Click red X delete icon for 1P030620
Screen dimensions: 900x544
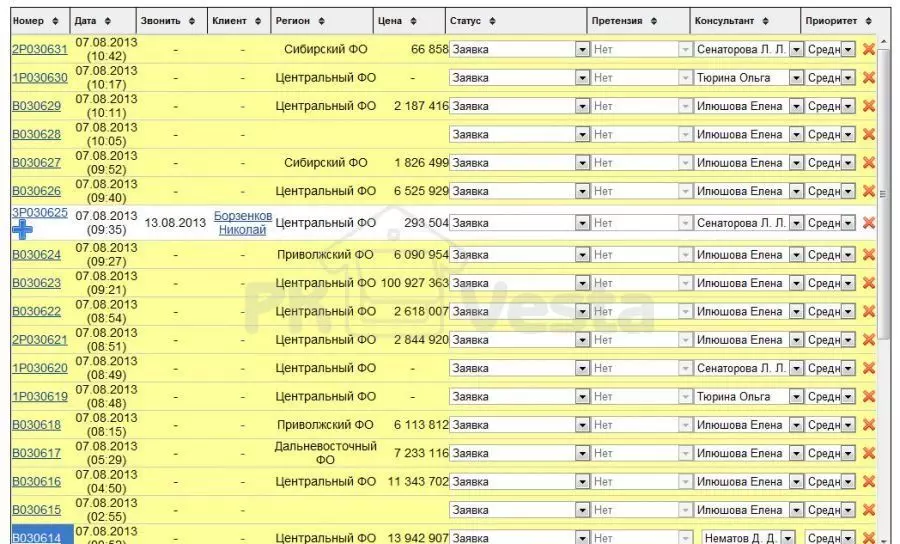(868, 369)
